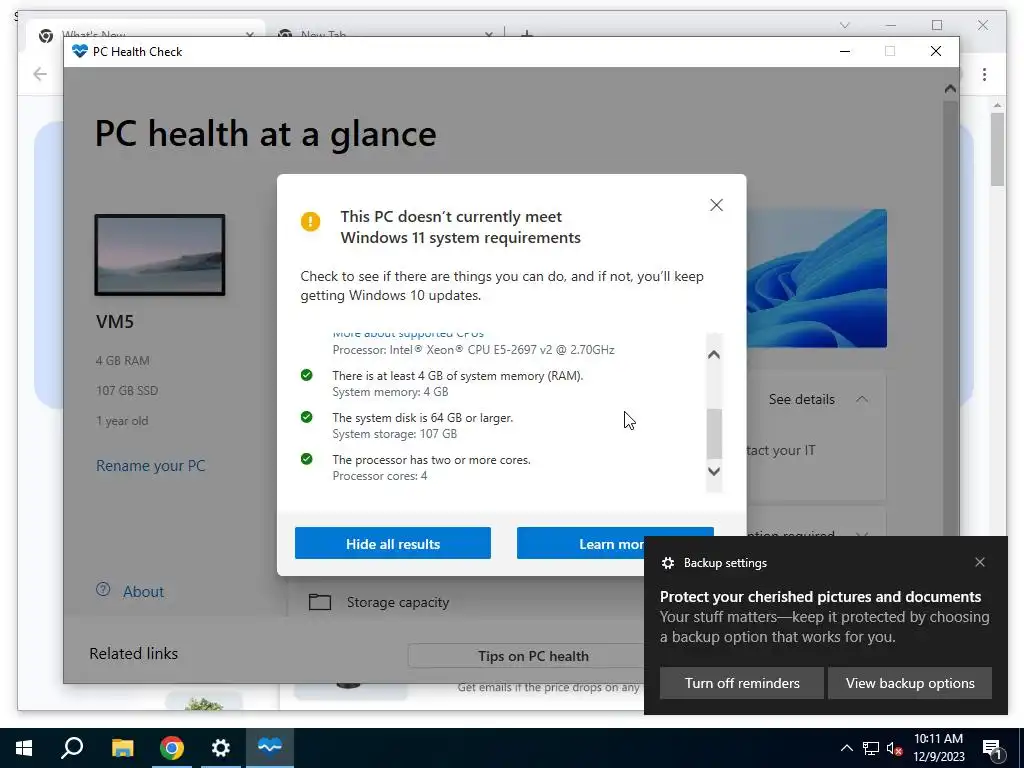Image resolution: width=1024 pixels, height=768 pixels.
Task: Click View backup options button
Action: click(910, 683)
